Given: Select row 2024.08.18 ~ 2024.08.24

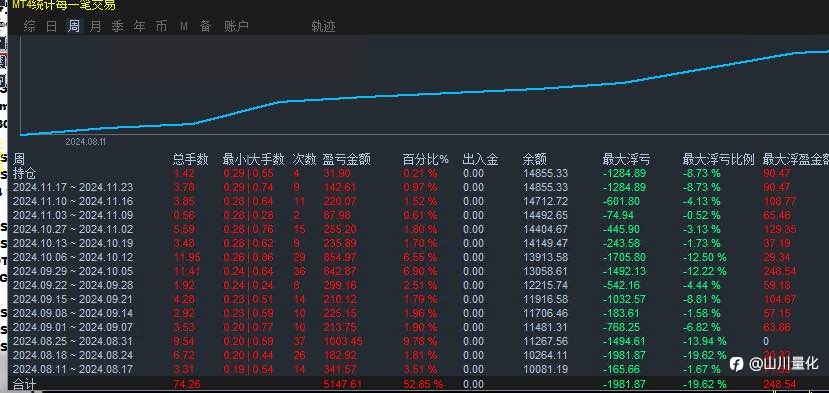Looking at the screenshot, I should [x=73, y=355].
